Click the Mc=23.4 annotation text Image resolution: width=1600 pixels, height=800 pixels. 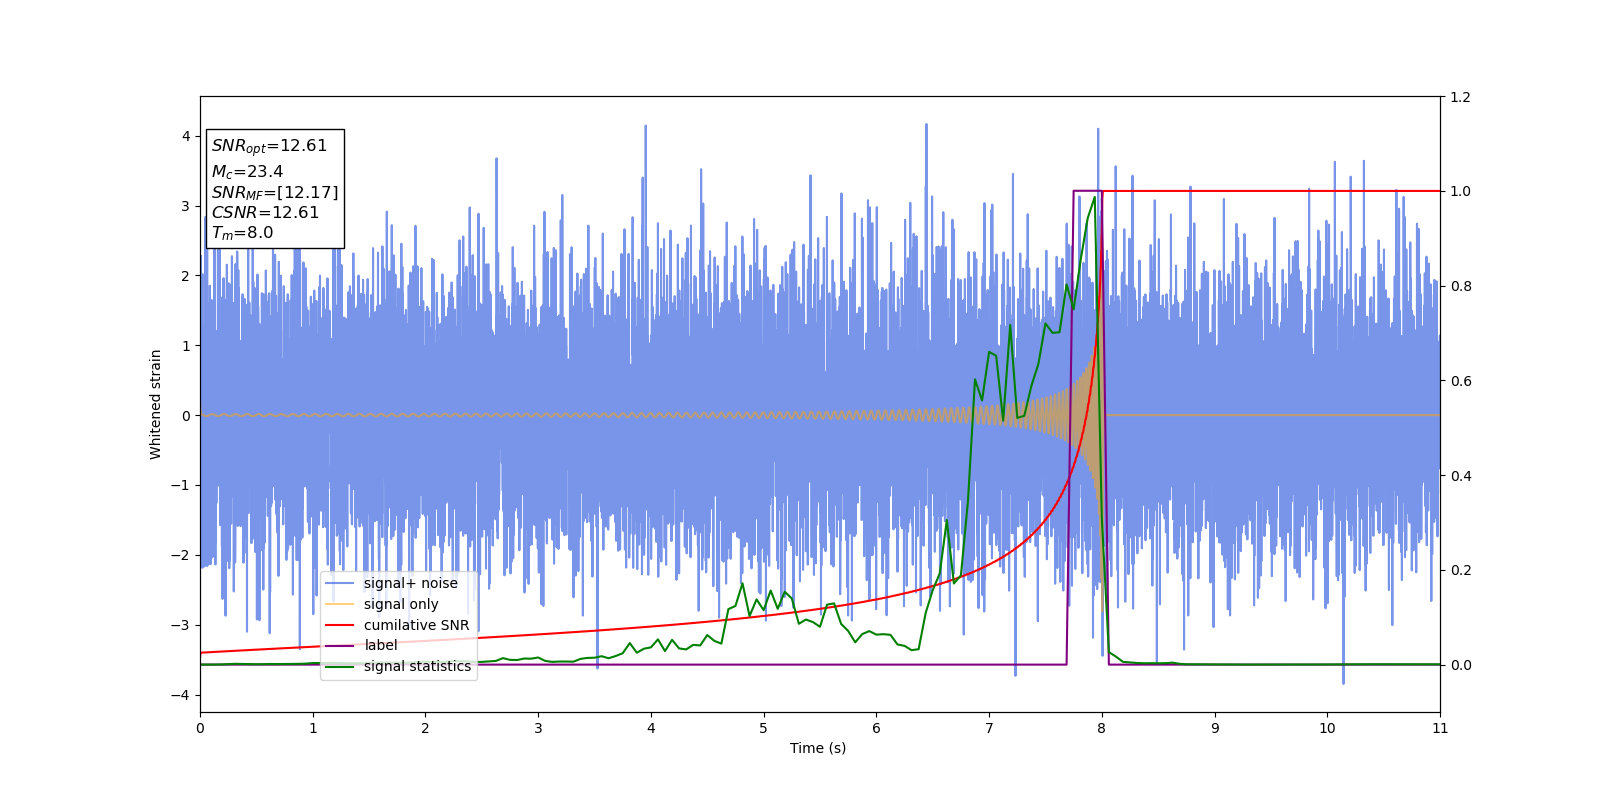247,172
